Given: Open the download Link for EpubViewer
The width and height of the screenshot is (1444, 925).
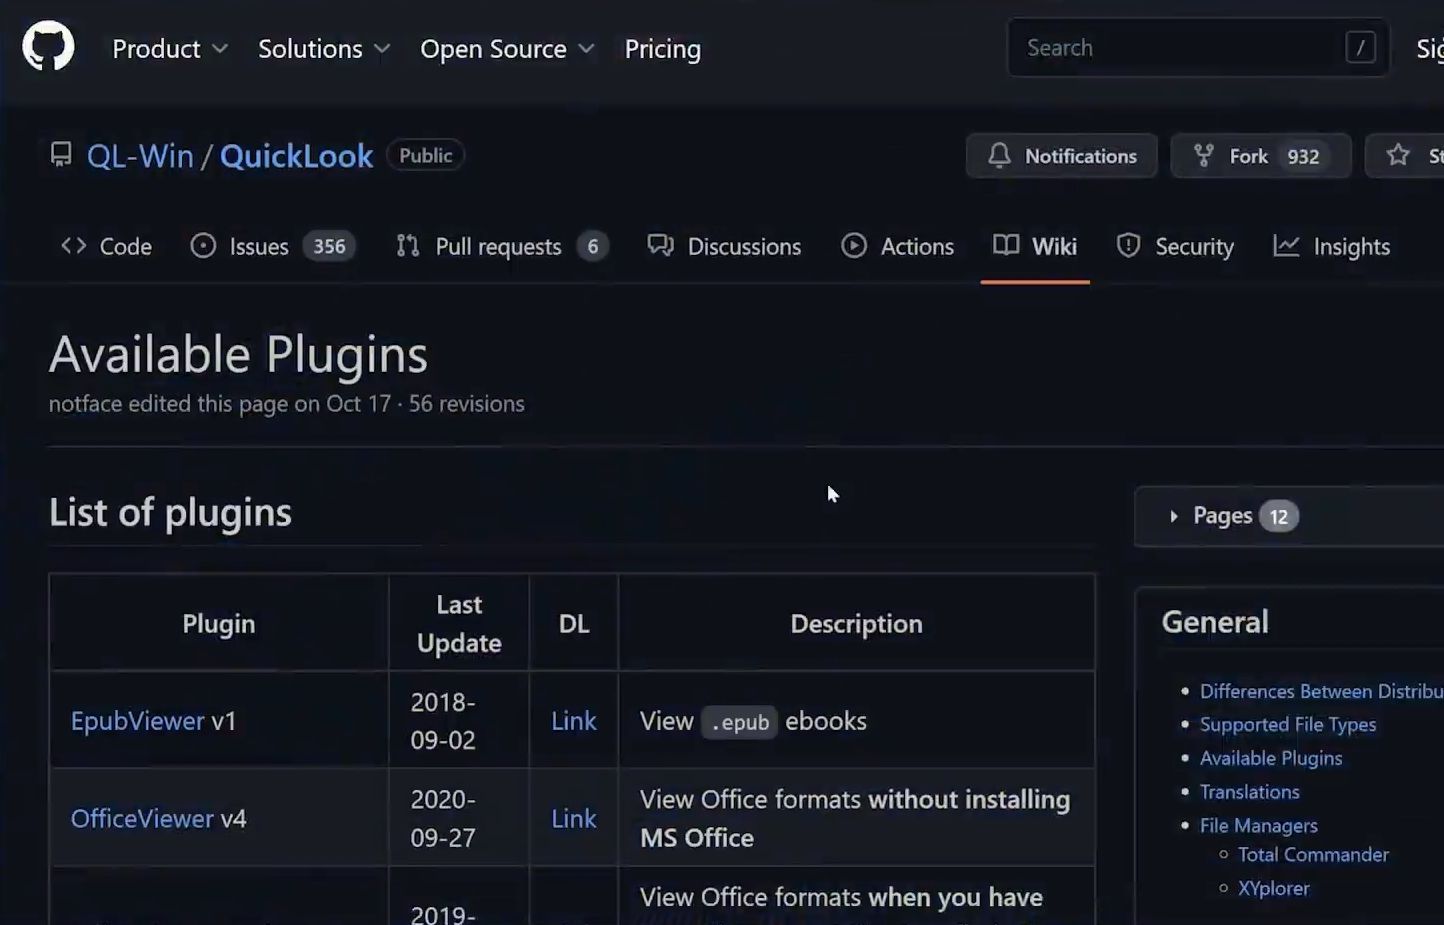Looking at the screenshot, I should click(574, 720).
